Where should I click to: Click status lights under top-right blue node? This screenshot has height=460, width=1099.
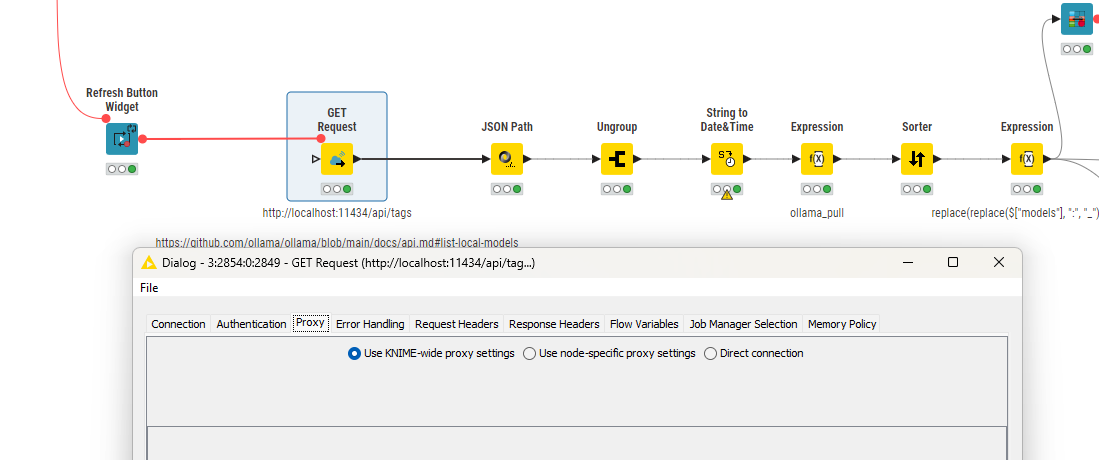click(1077, 48)
